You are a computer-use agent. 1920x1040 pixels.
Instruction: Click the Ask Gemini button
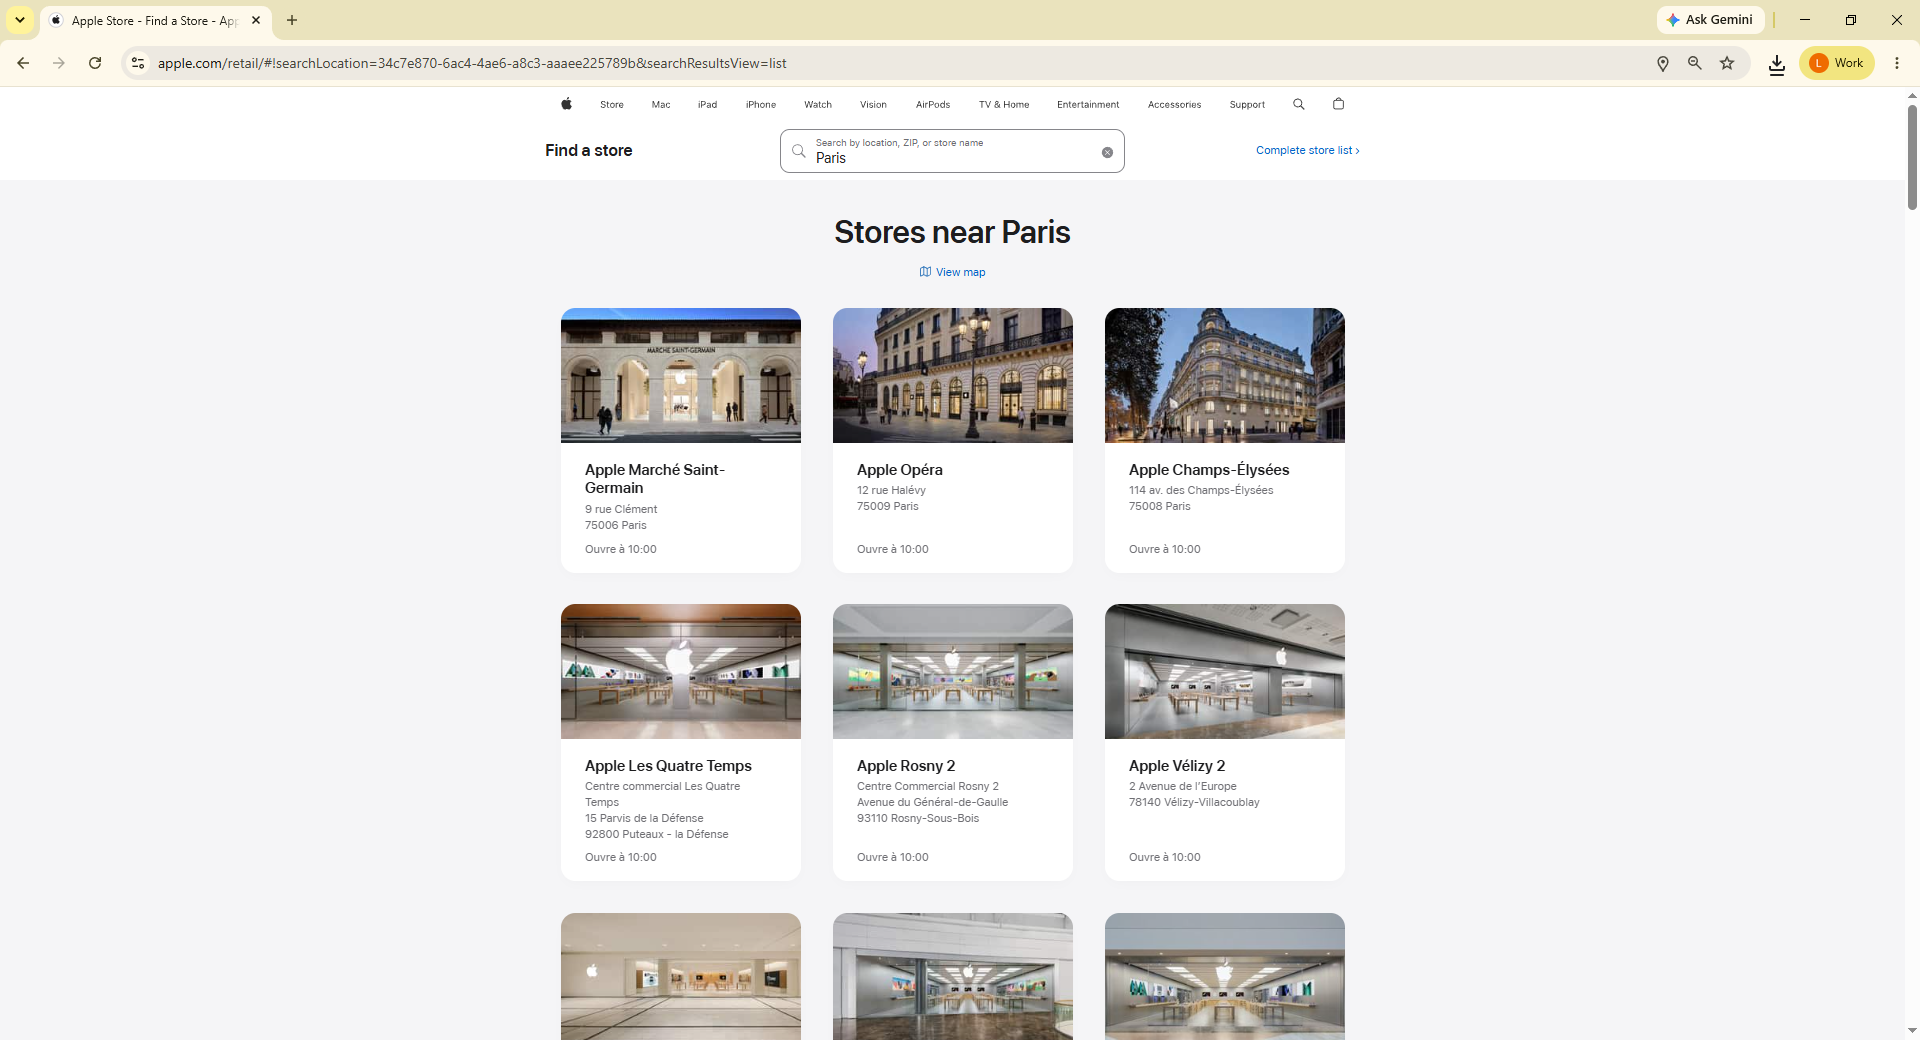[1711, 20]
